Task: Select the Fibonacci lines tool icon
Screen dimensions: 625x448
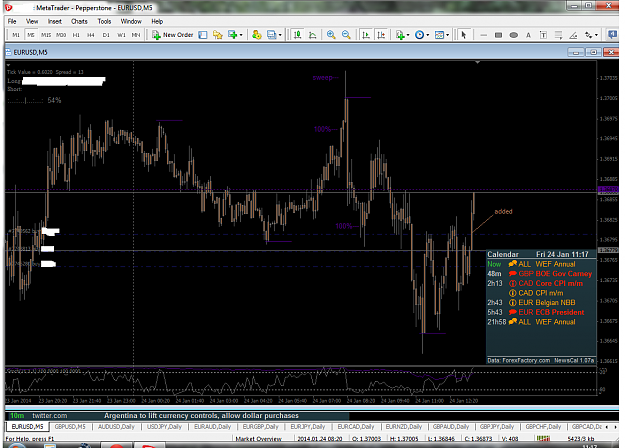Action: 558,35
